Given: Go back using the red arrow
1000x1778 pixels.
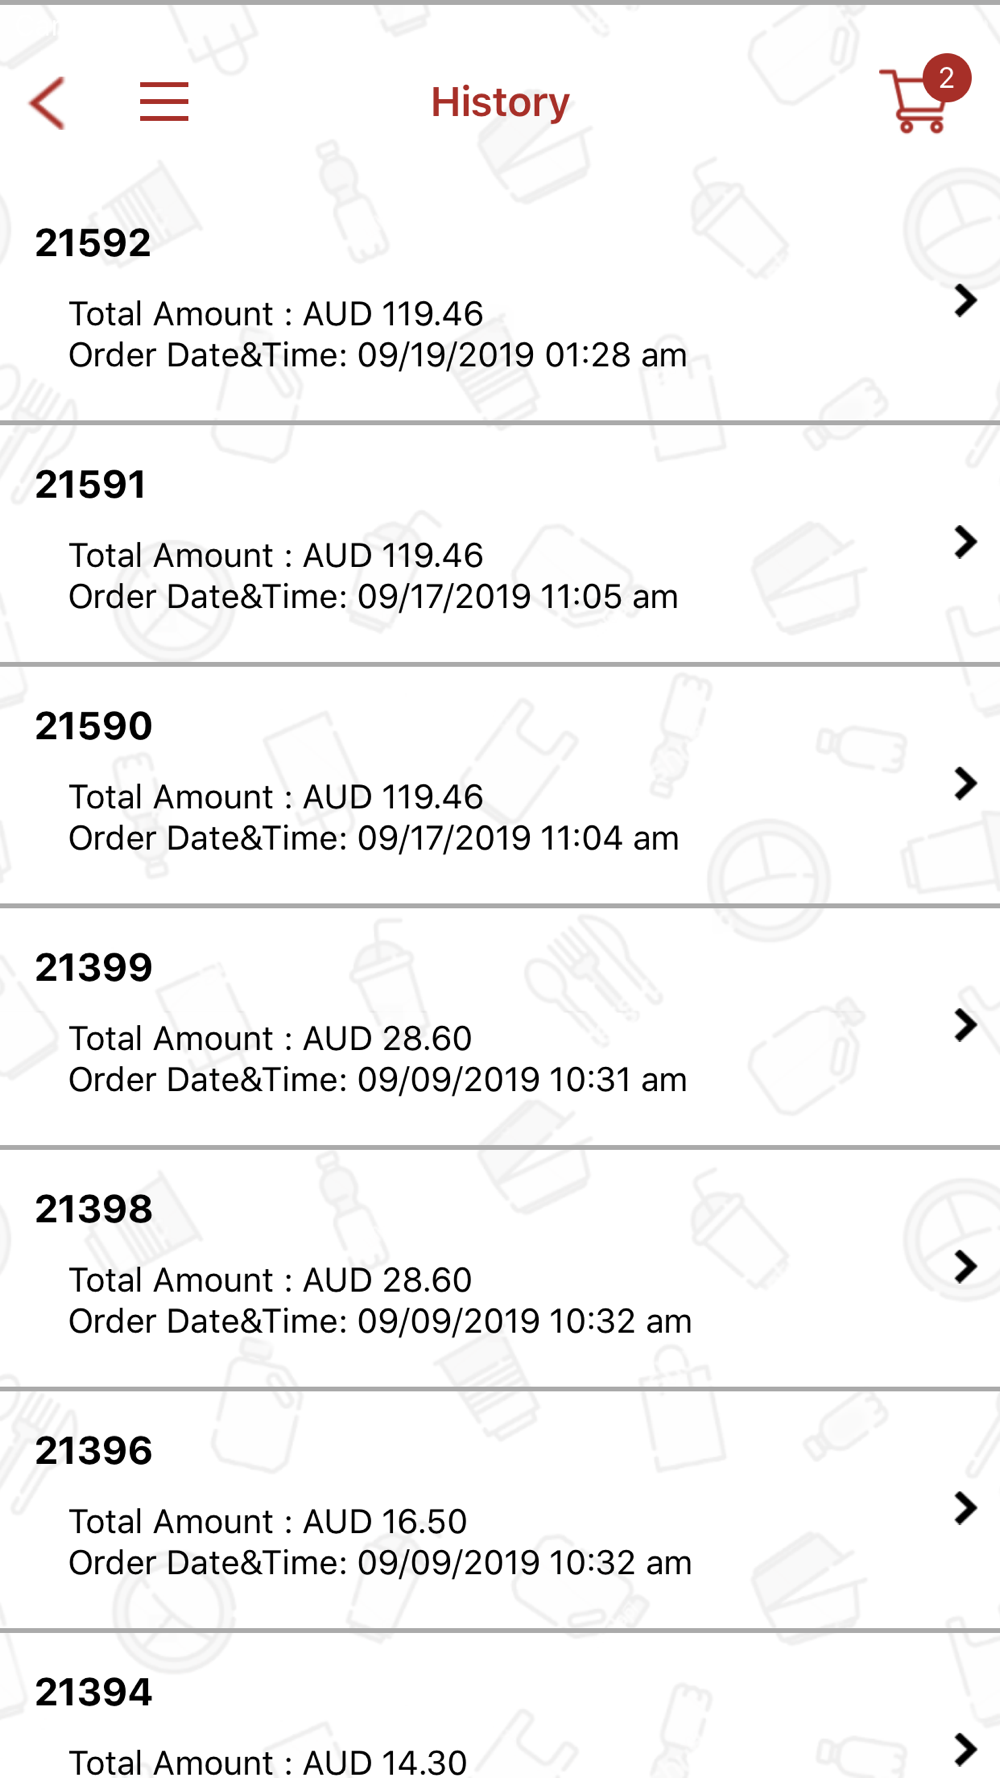Looking at the screenshot, I should pyautogui.click(x=47, y=102).
